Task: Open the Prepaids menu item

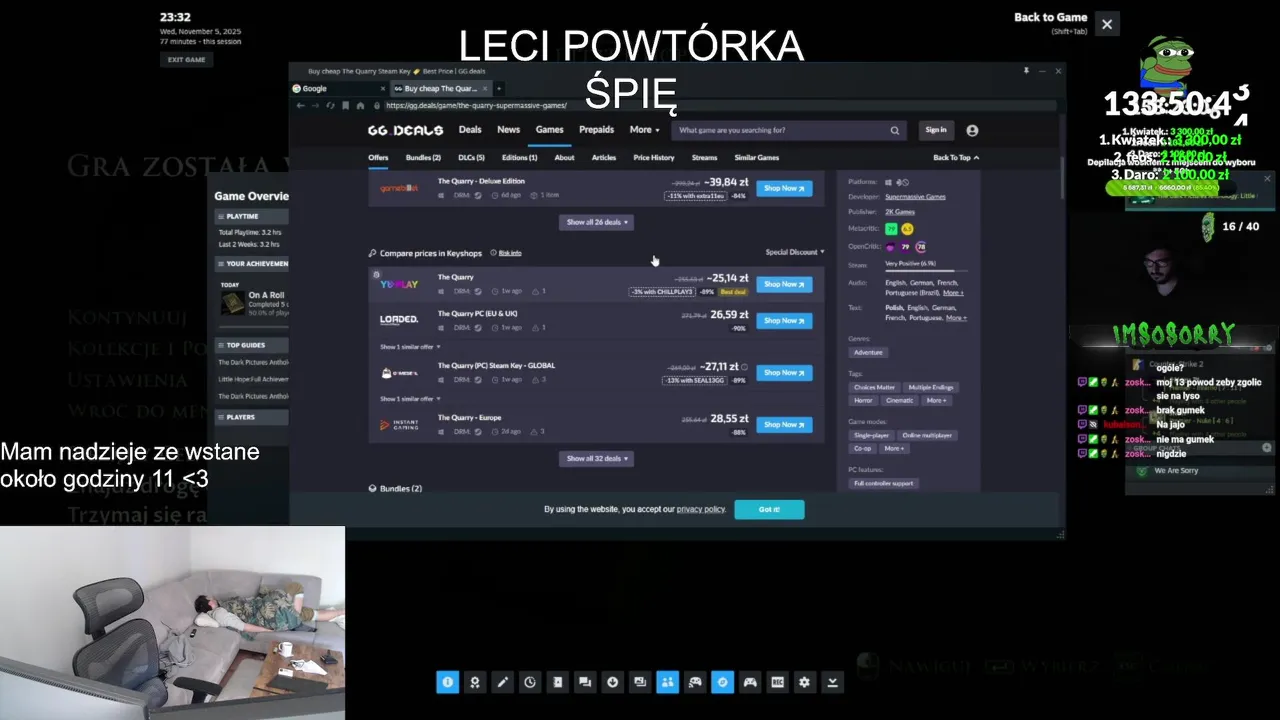Action: click(x=597, y=130)
